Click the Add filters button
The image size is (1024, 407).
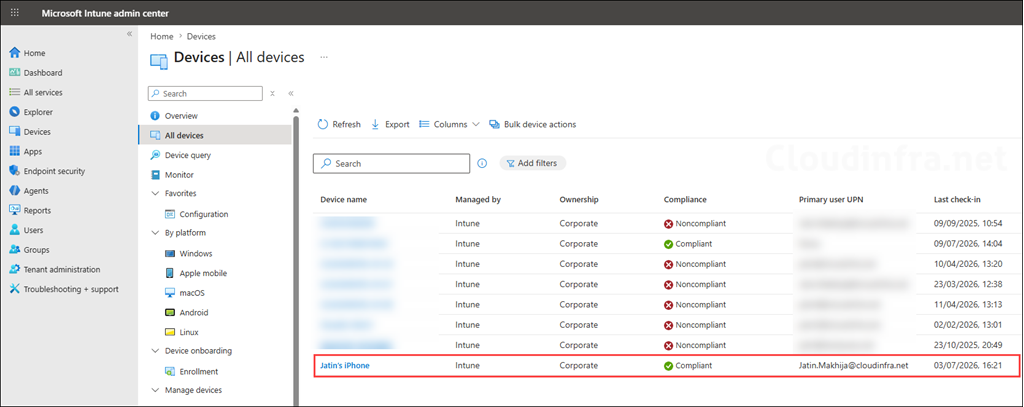click(532, 163)
